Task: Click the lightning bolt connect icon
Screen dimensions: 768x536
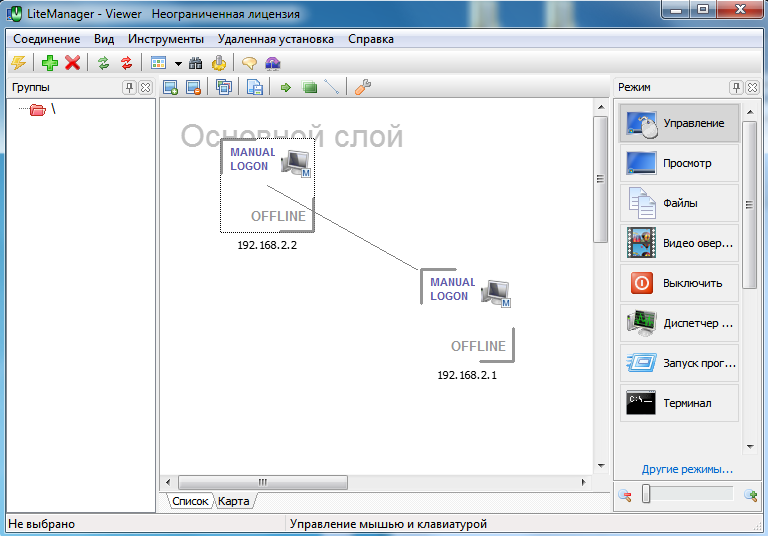Action: pyautogui.click(x=19, y=63)
